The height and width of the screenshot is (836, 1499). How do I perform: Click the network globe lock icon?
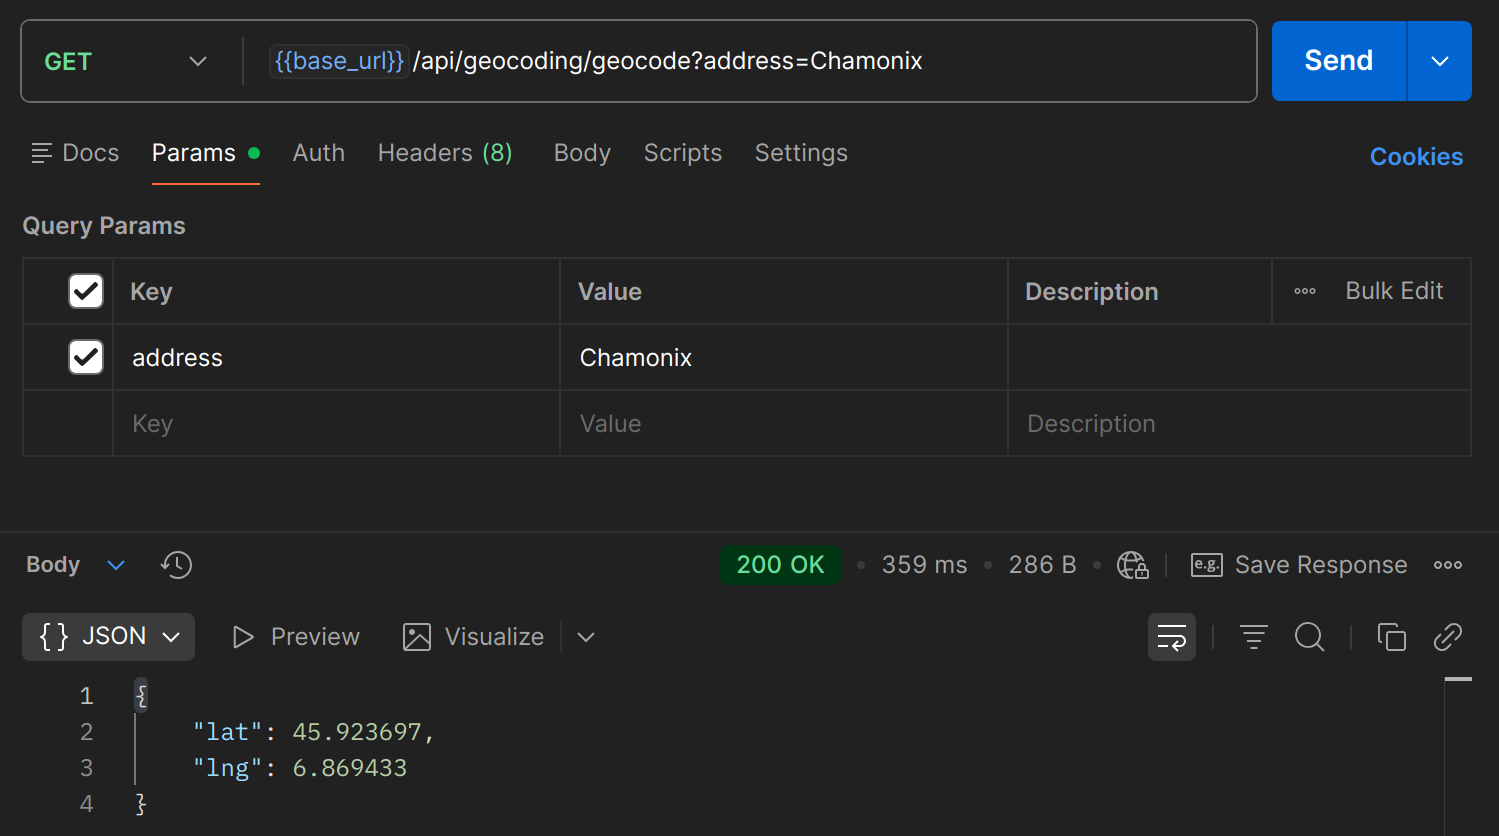[1132, 565]
